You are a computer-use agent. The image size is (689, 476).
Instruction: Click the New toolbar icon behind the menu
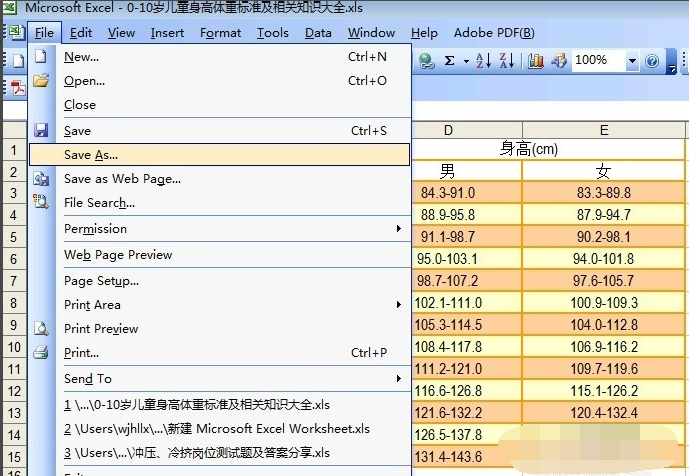click(18, 61)
